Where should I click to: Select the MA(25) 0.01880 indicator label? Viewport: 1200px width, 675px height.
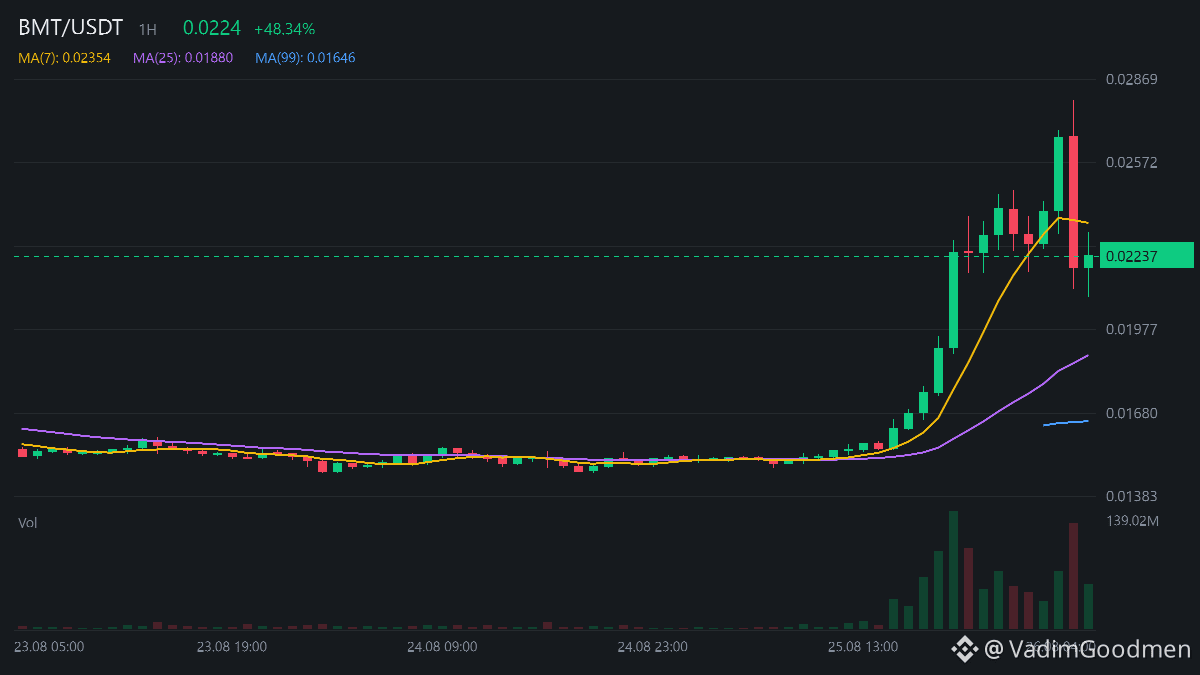[183, 58]
